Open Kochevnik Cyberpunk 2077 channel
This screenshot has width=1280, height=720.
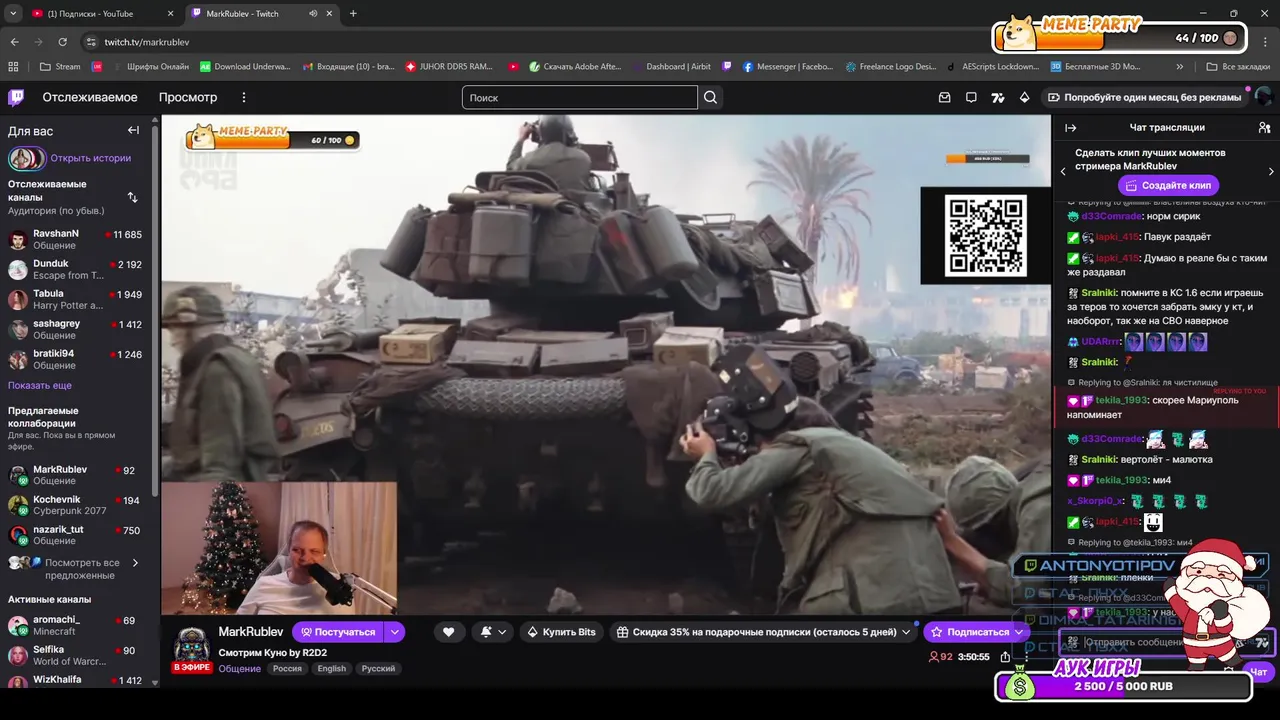click(x=75, y=505)
